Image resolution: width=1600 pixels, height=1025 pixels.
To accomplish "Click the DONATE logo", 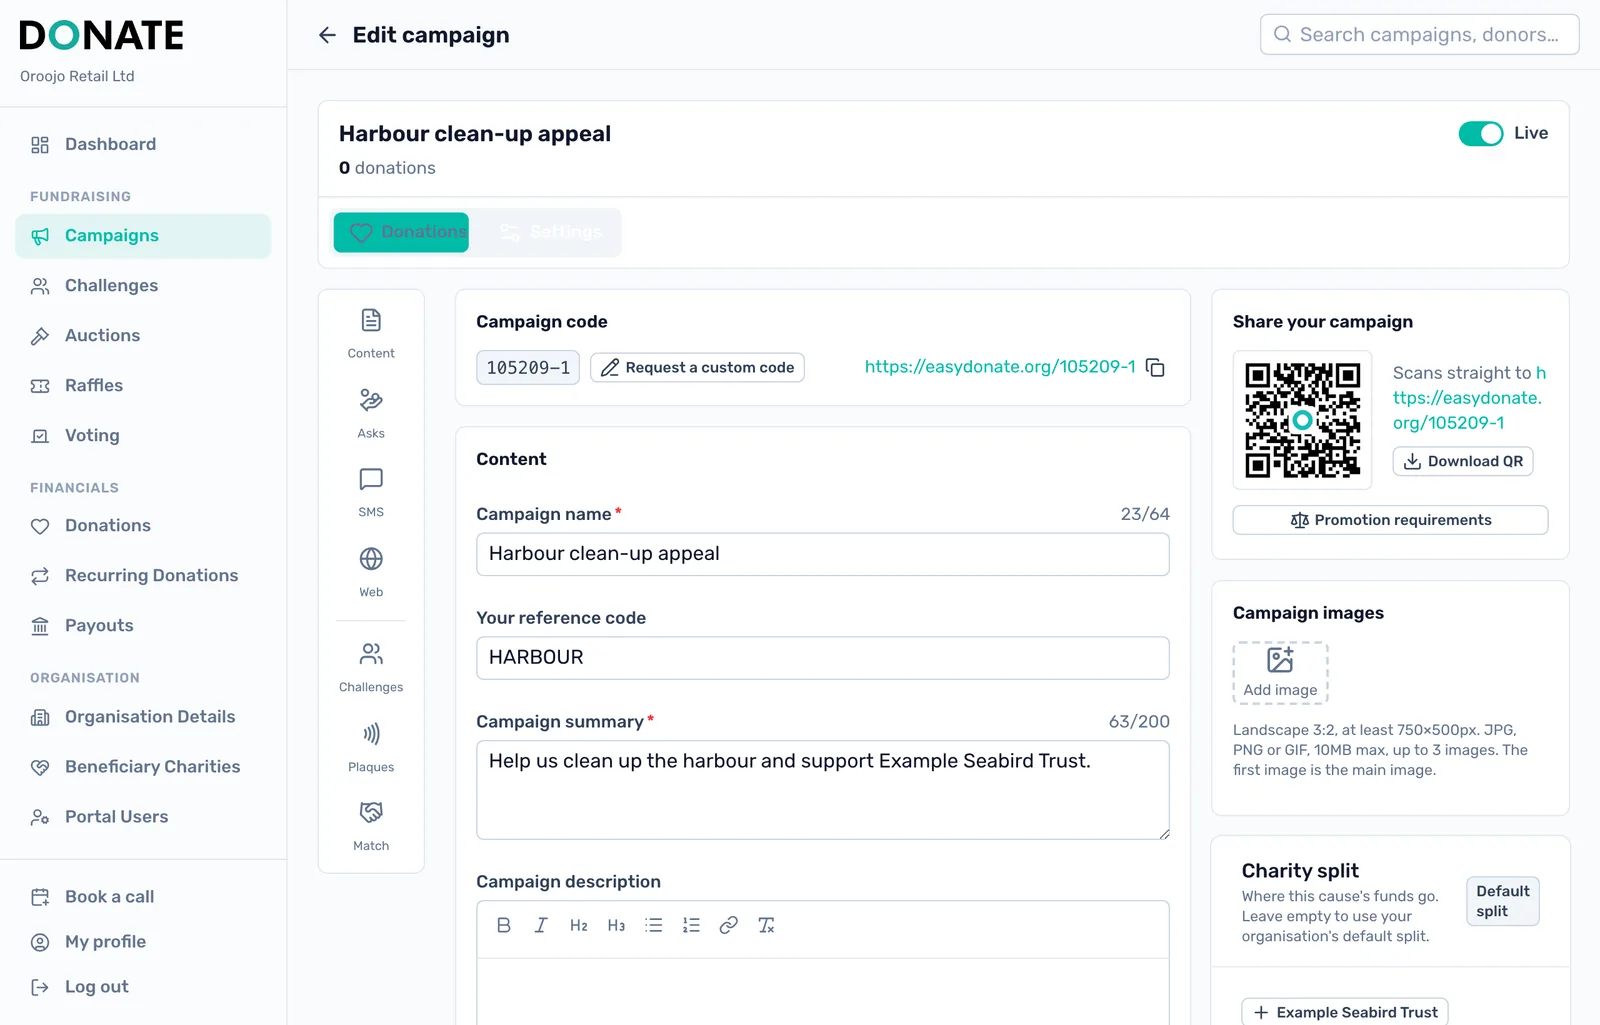I will pos(101,36).
